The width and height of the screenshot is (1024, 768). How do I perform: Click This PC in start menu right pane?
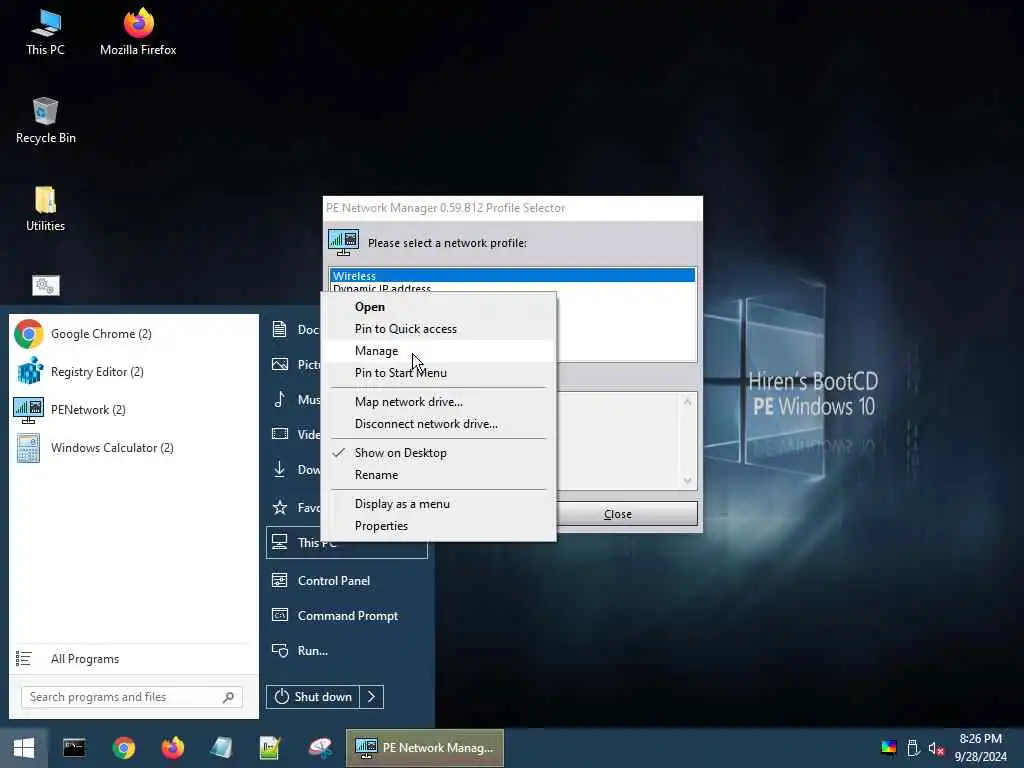point(347,543)
